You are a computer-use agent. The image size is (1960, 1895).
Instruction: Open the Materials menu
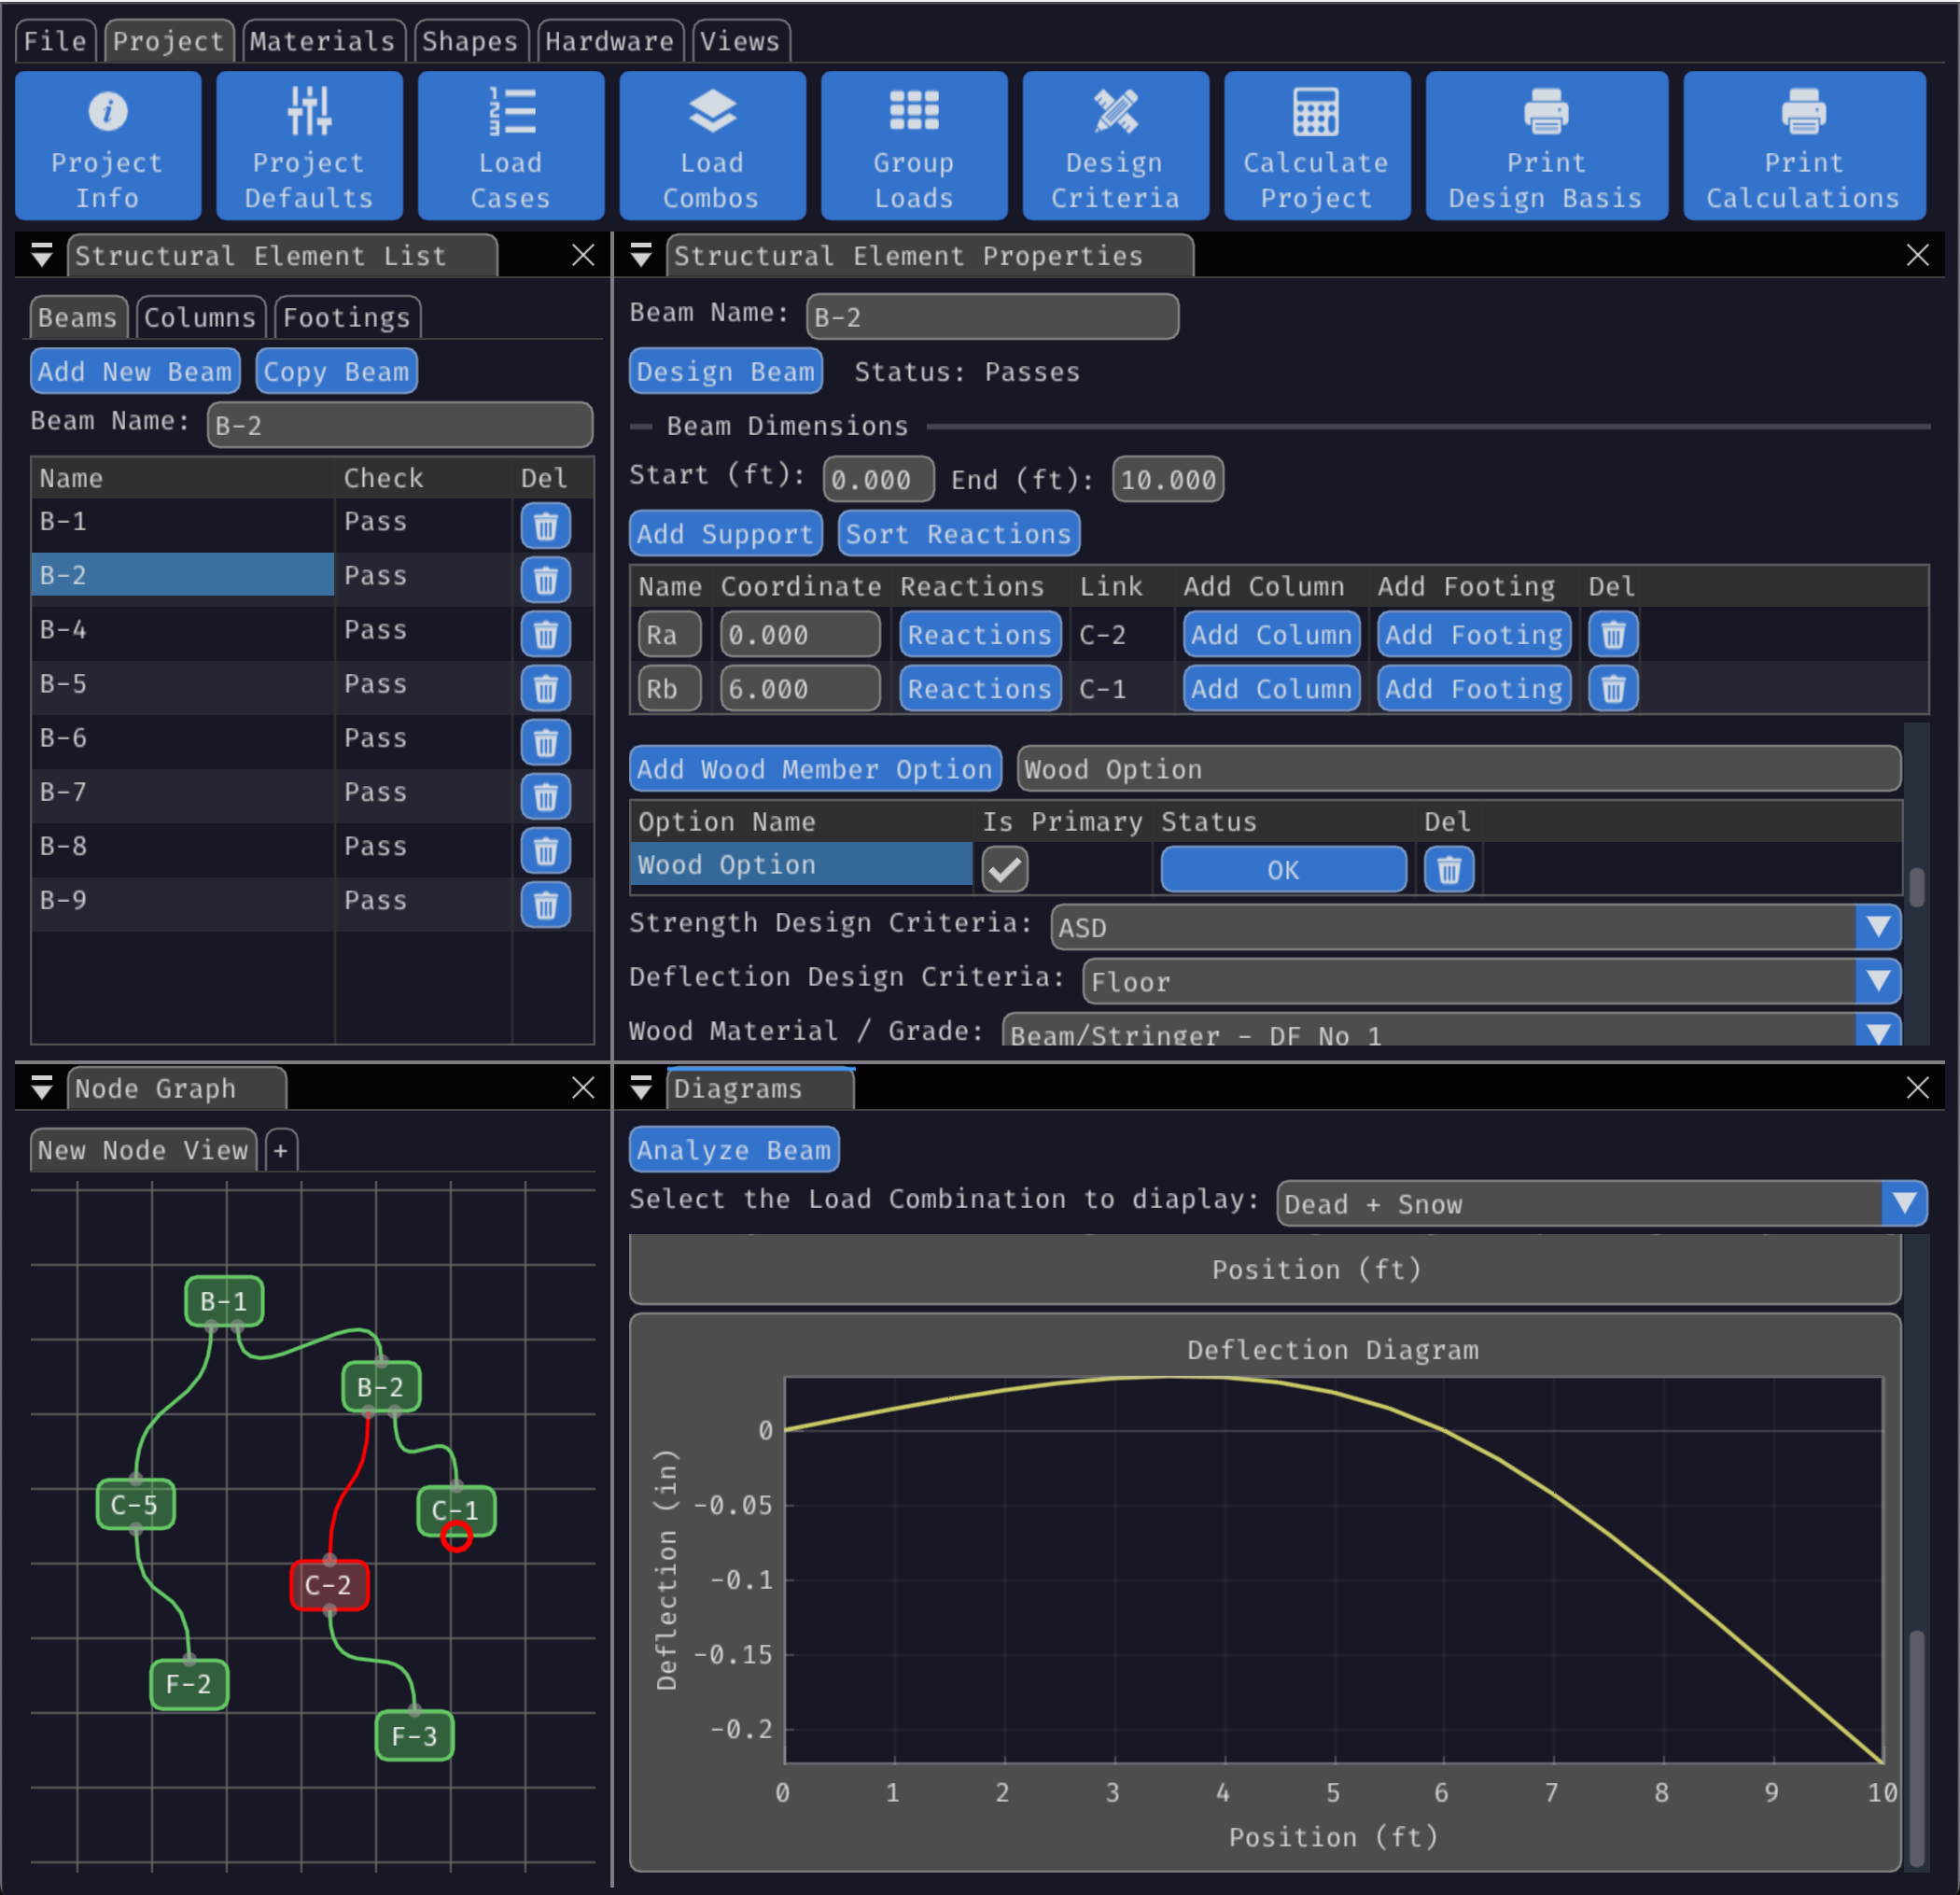[323, 41]
